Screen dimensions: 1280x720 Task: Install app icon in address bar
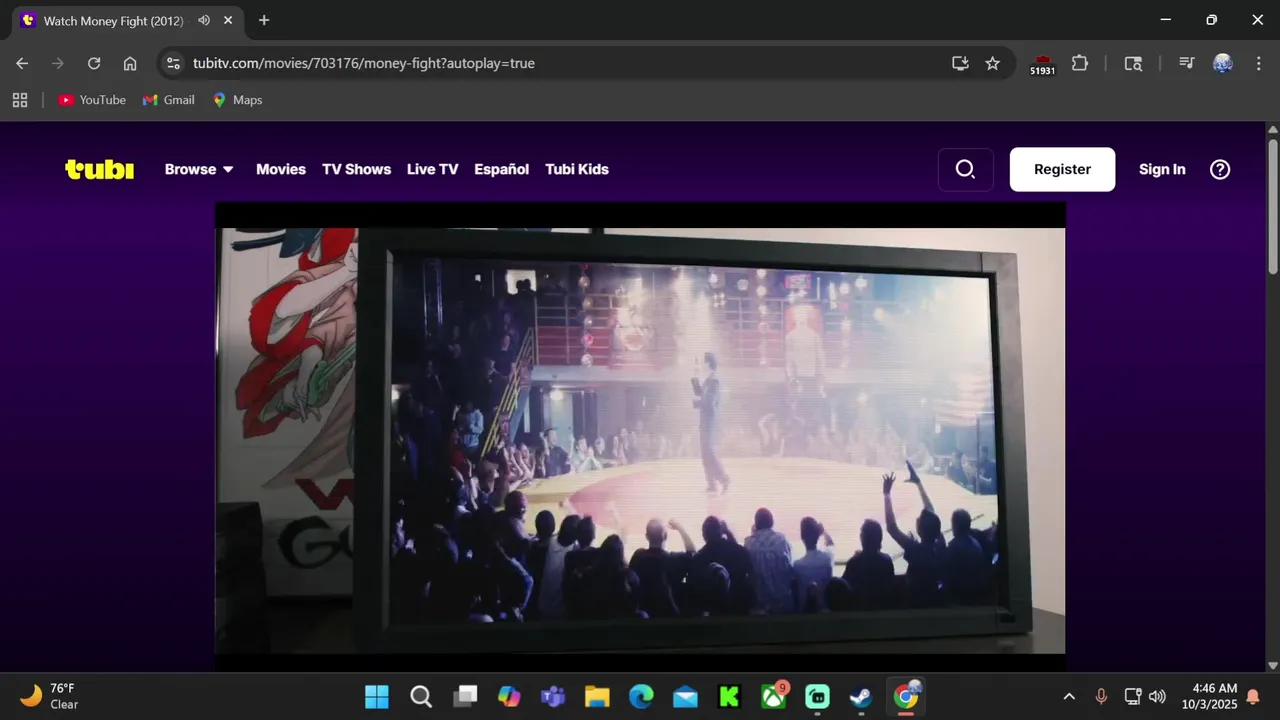(x=960, y=63)
